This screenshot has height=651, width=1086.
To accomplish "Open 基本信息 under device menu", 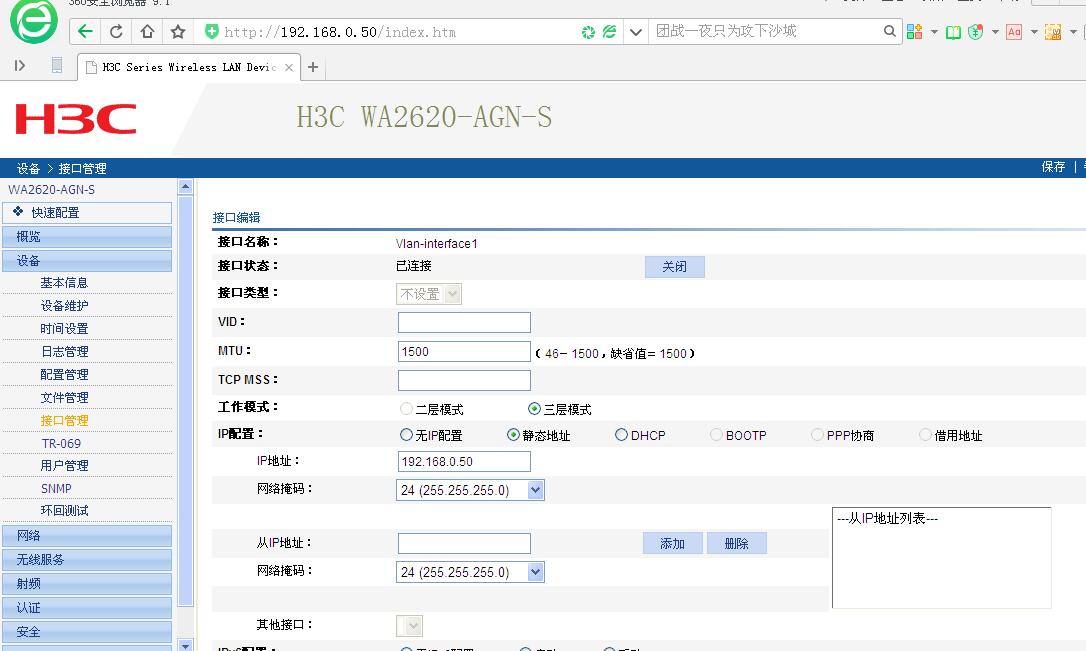I will 64,283.
